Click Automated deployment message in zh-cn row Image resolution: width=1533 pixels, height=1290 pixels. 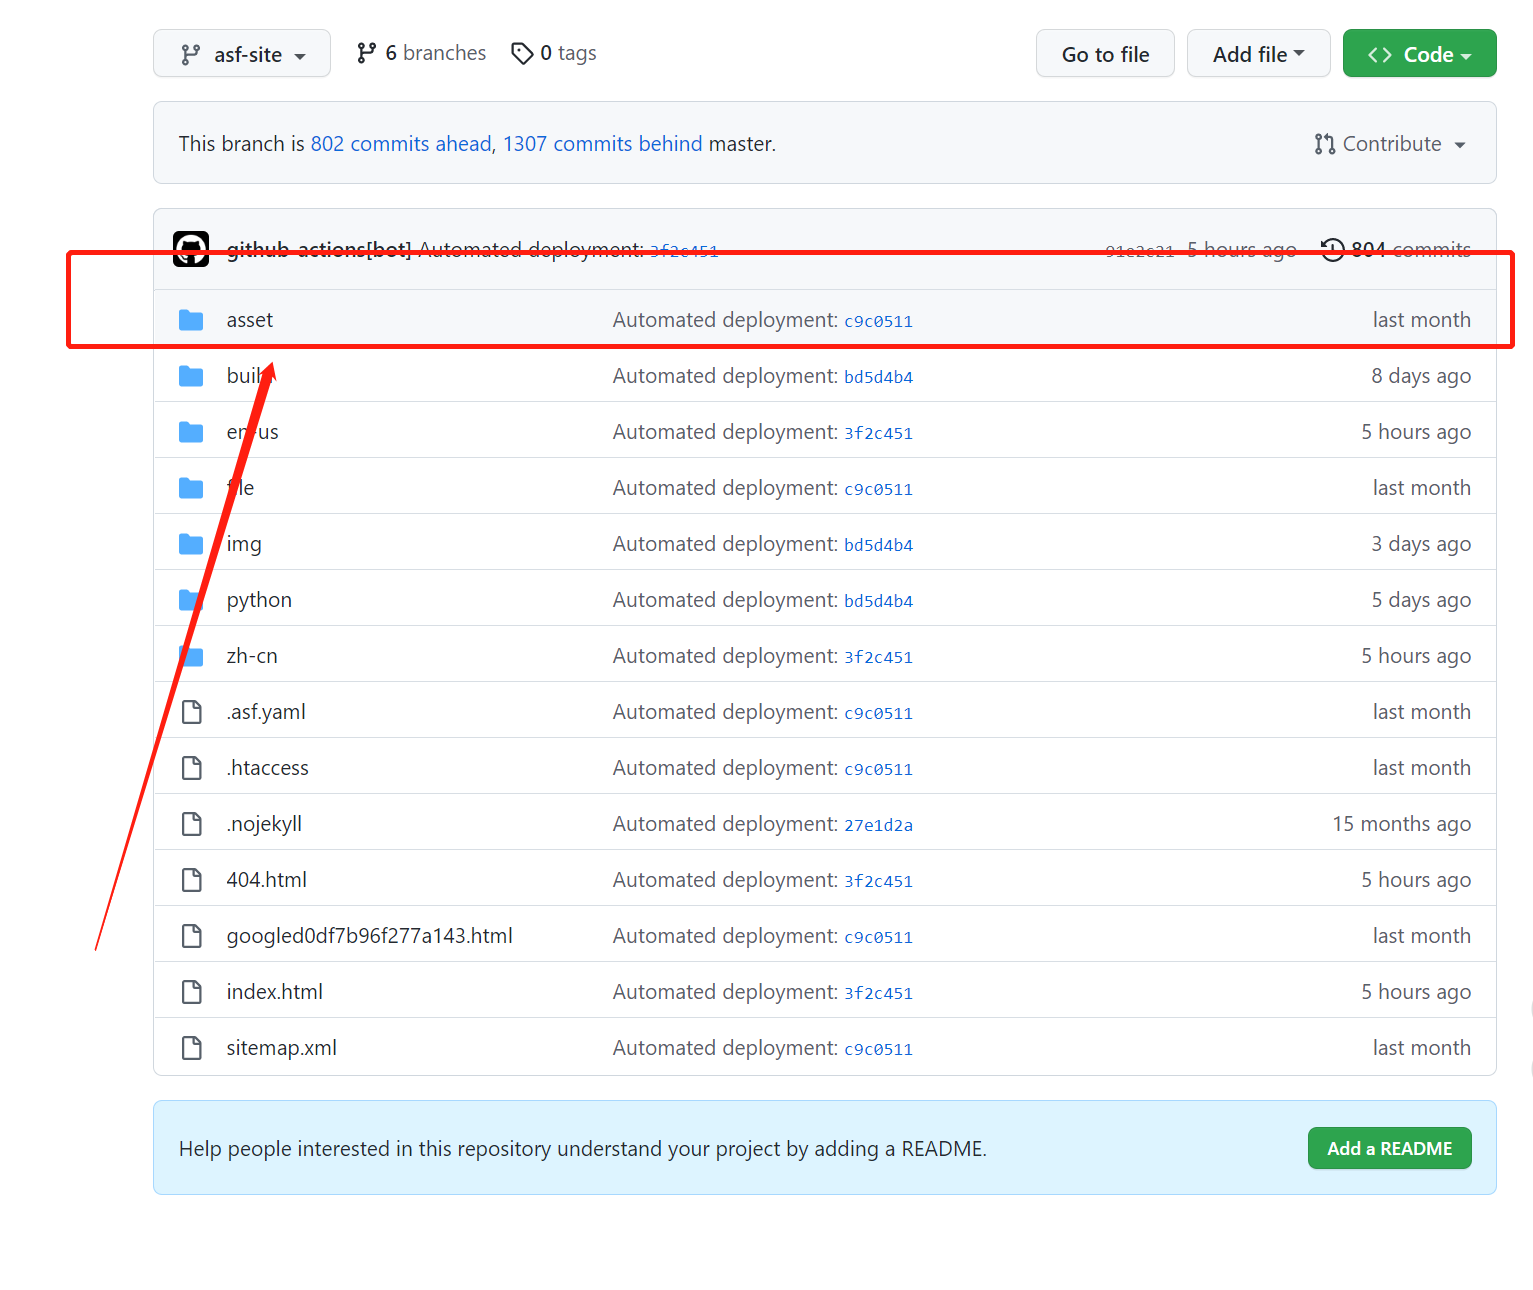[x=725, y=656]
